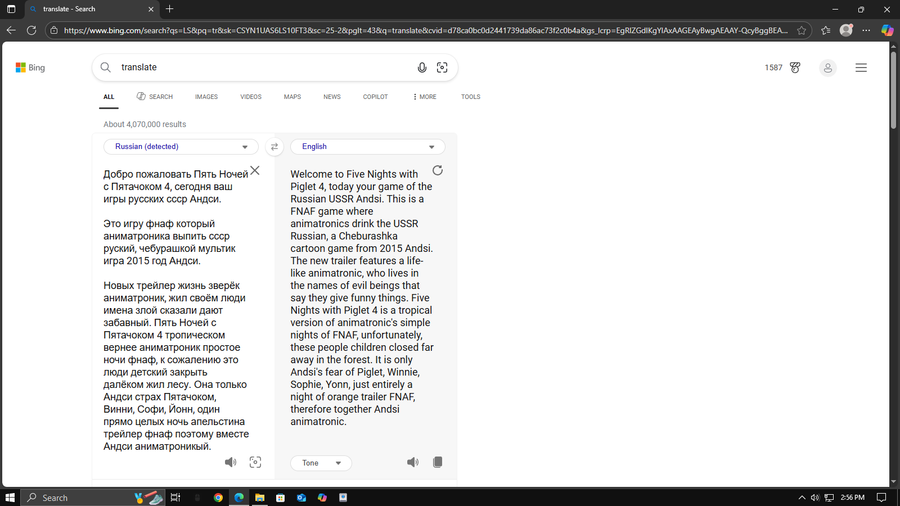Switch to the SEARCH tab
This screenshot has width=900, height=506.
click(x=154, y=97)
